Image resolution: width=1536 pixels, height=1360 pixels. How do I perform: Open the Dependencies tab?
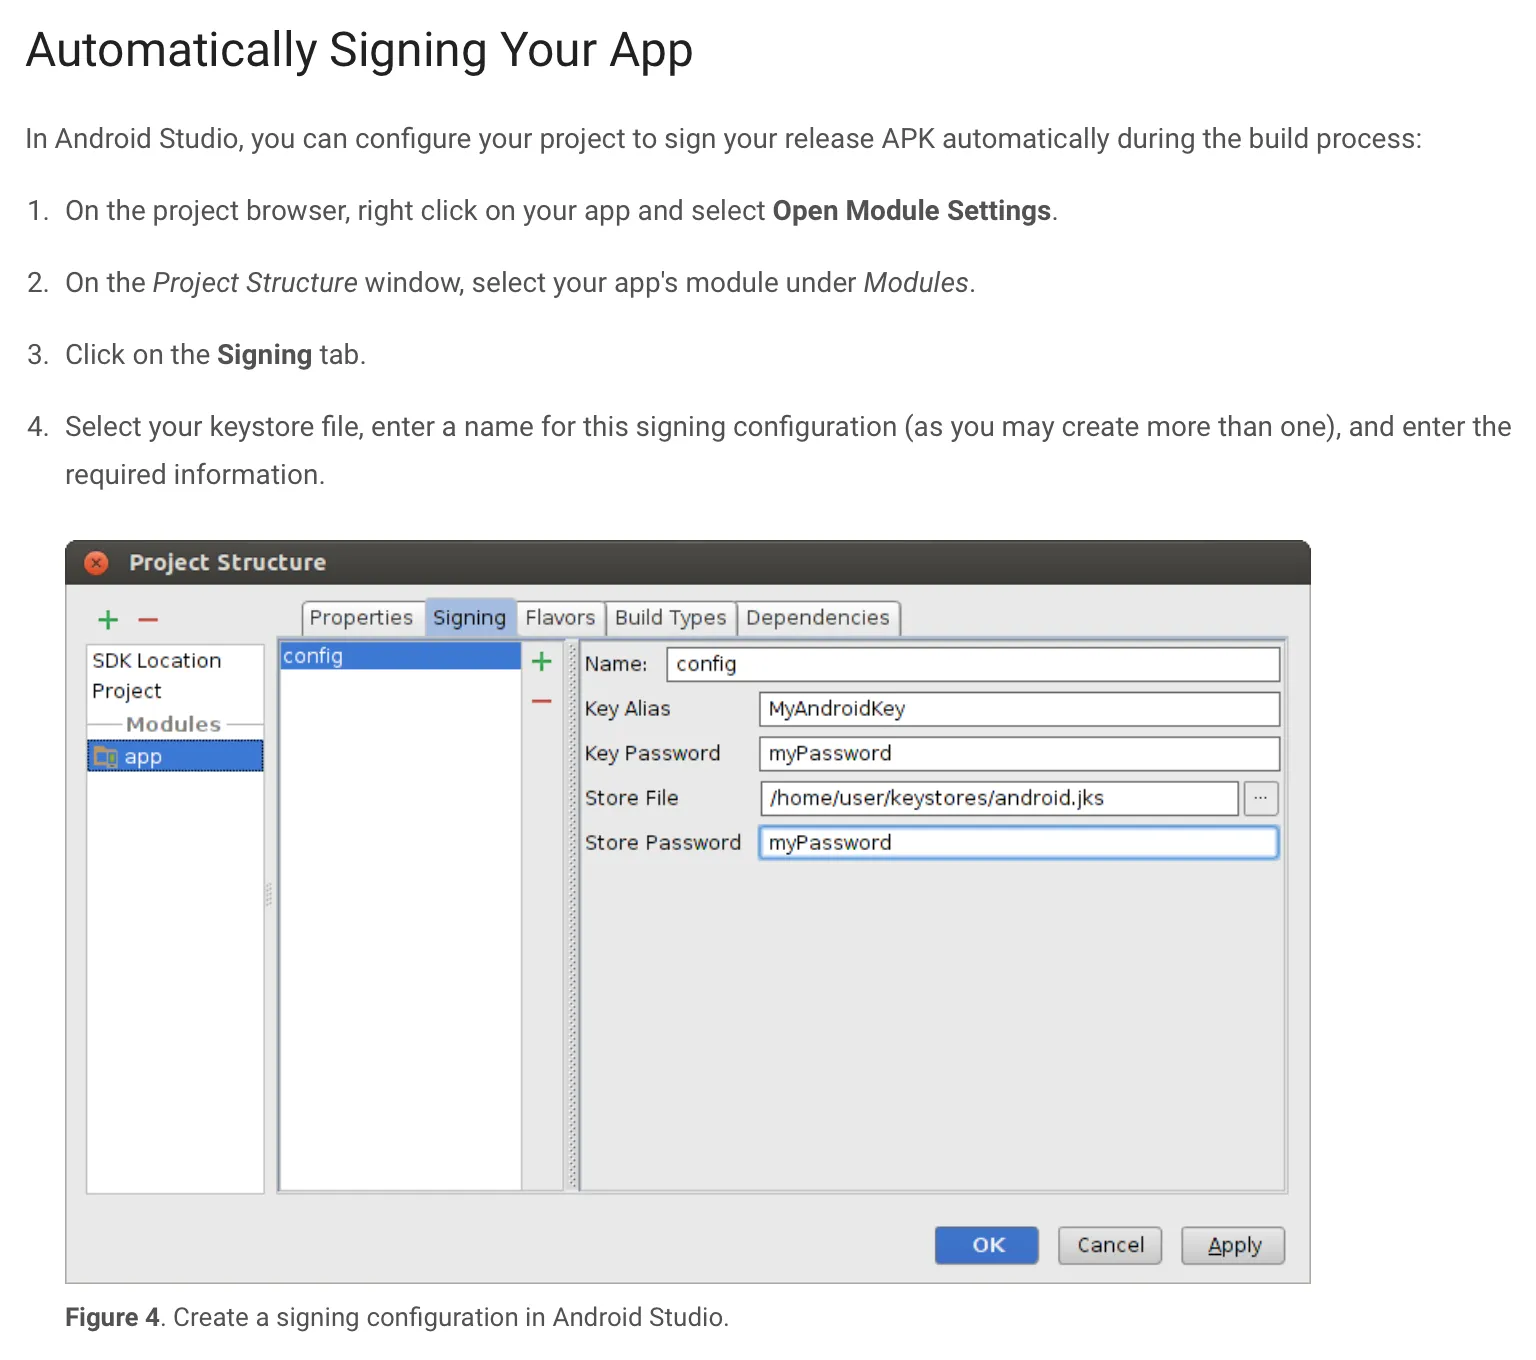[x=818, y=618]
